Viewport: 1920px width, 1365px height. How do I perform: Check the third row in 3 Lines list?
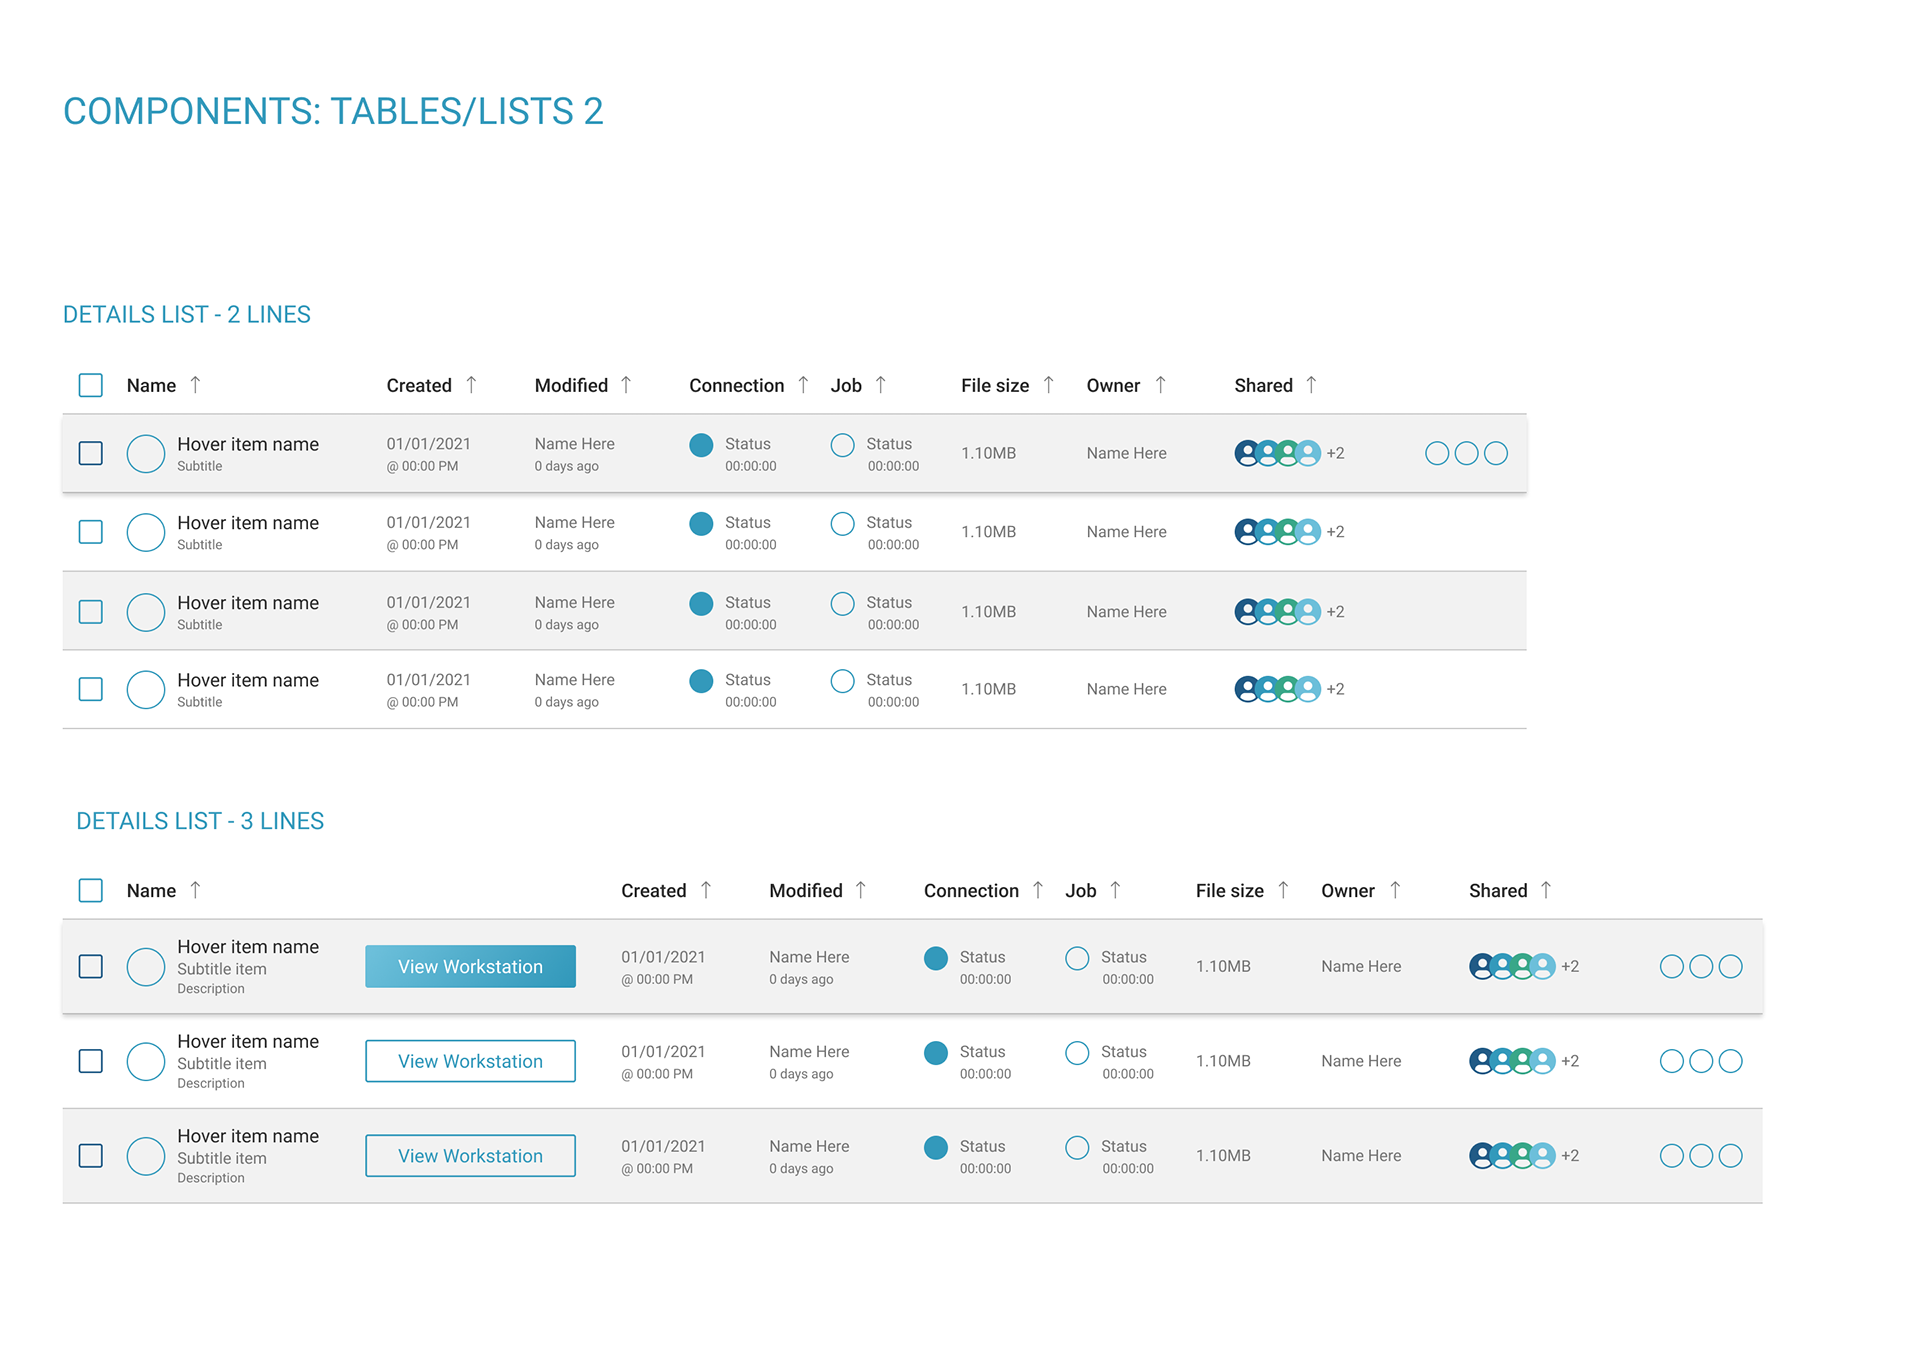91,1156
